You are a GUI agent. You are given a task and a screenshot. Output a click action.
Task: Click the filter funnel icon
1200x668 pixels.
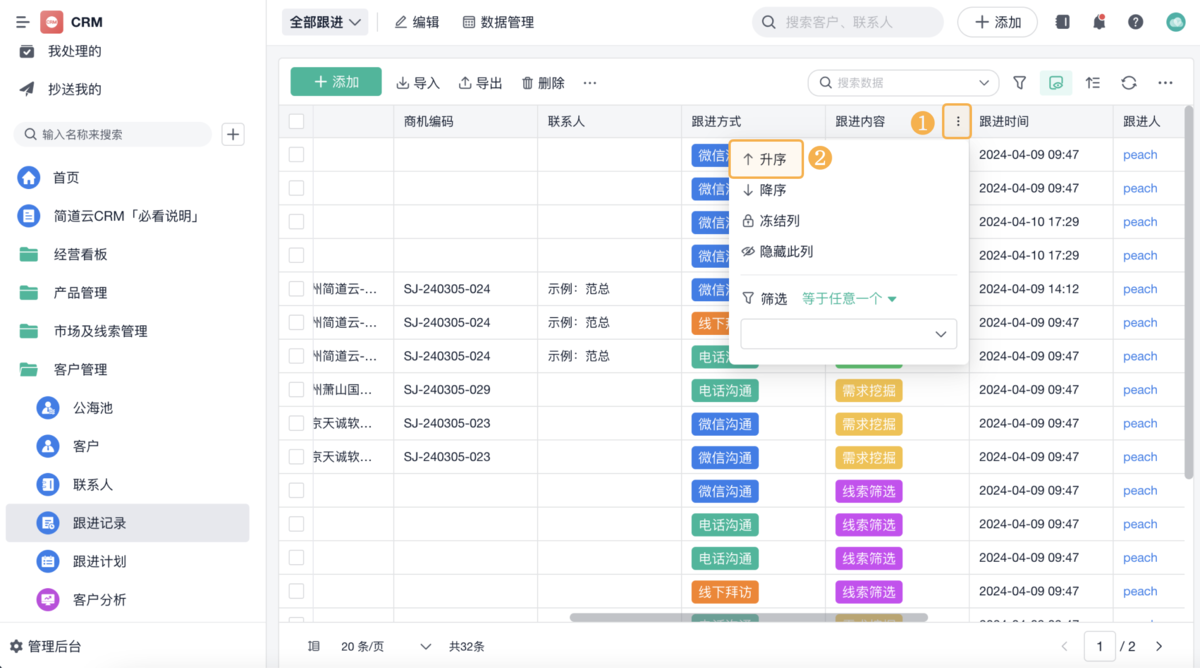(1019, 83)
